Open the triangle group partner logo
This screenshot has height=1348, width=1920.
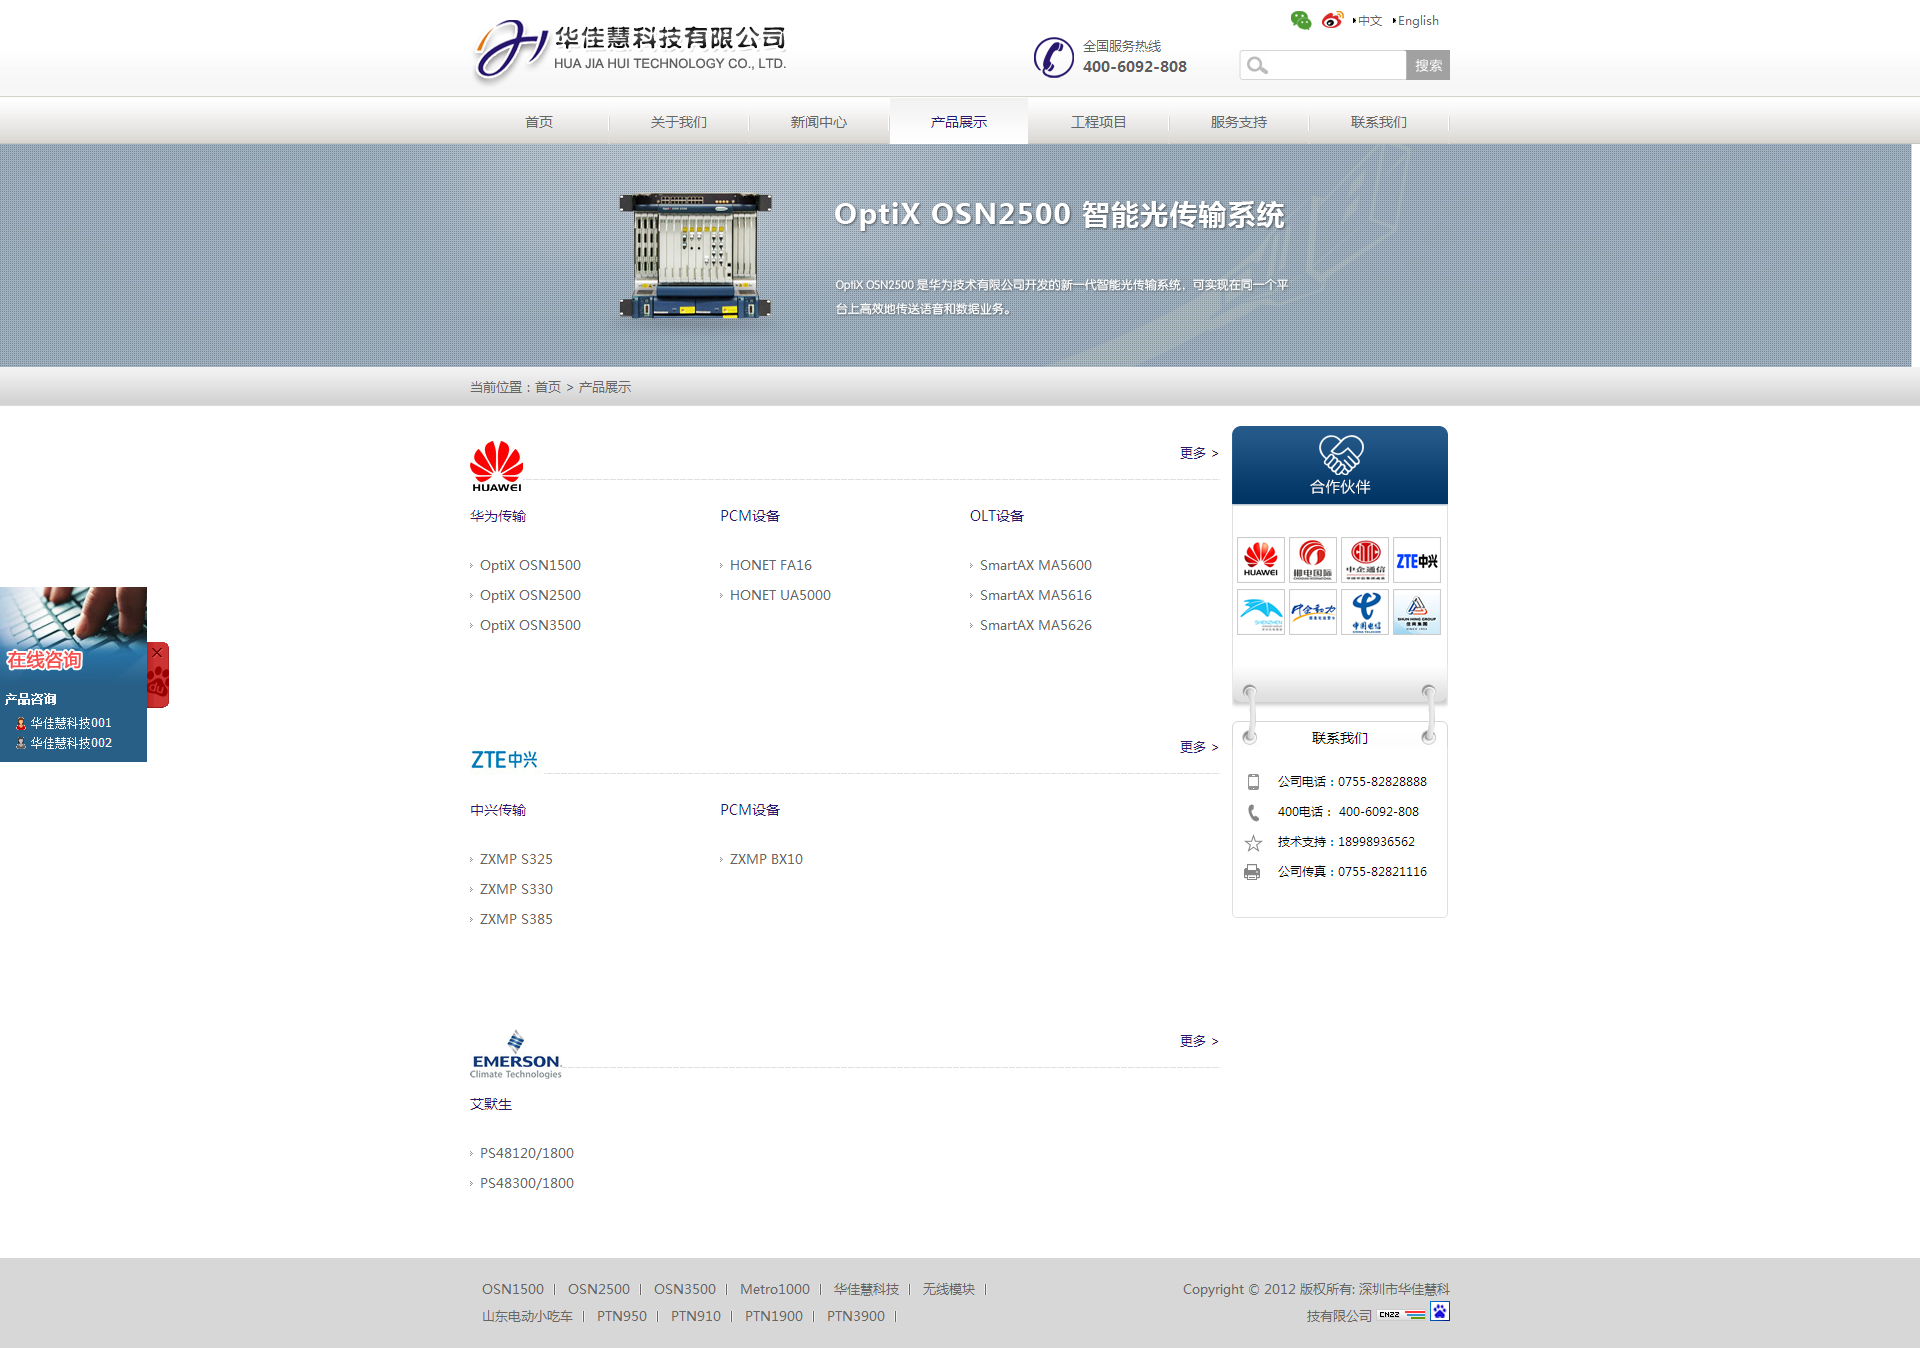coord(1416,612)
